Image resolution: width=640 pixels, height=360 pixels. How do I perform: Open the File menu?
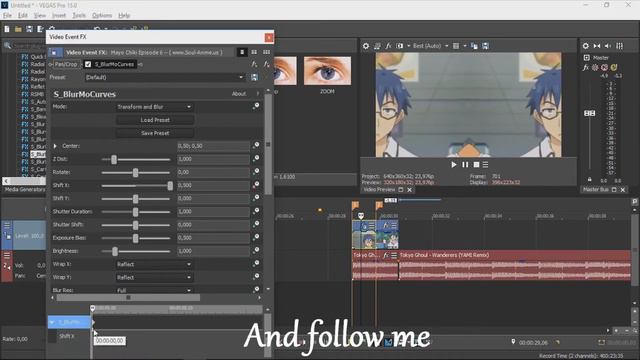(7, 16)
